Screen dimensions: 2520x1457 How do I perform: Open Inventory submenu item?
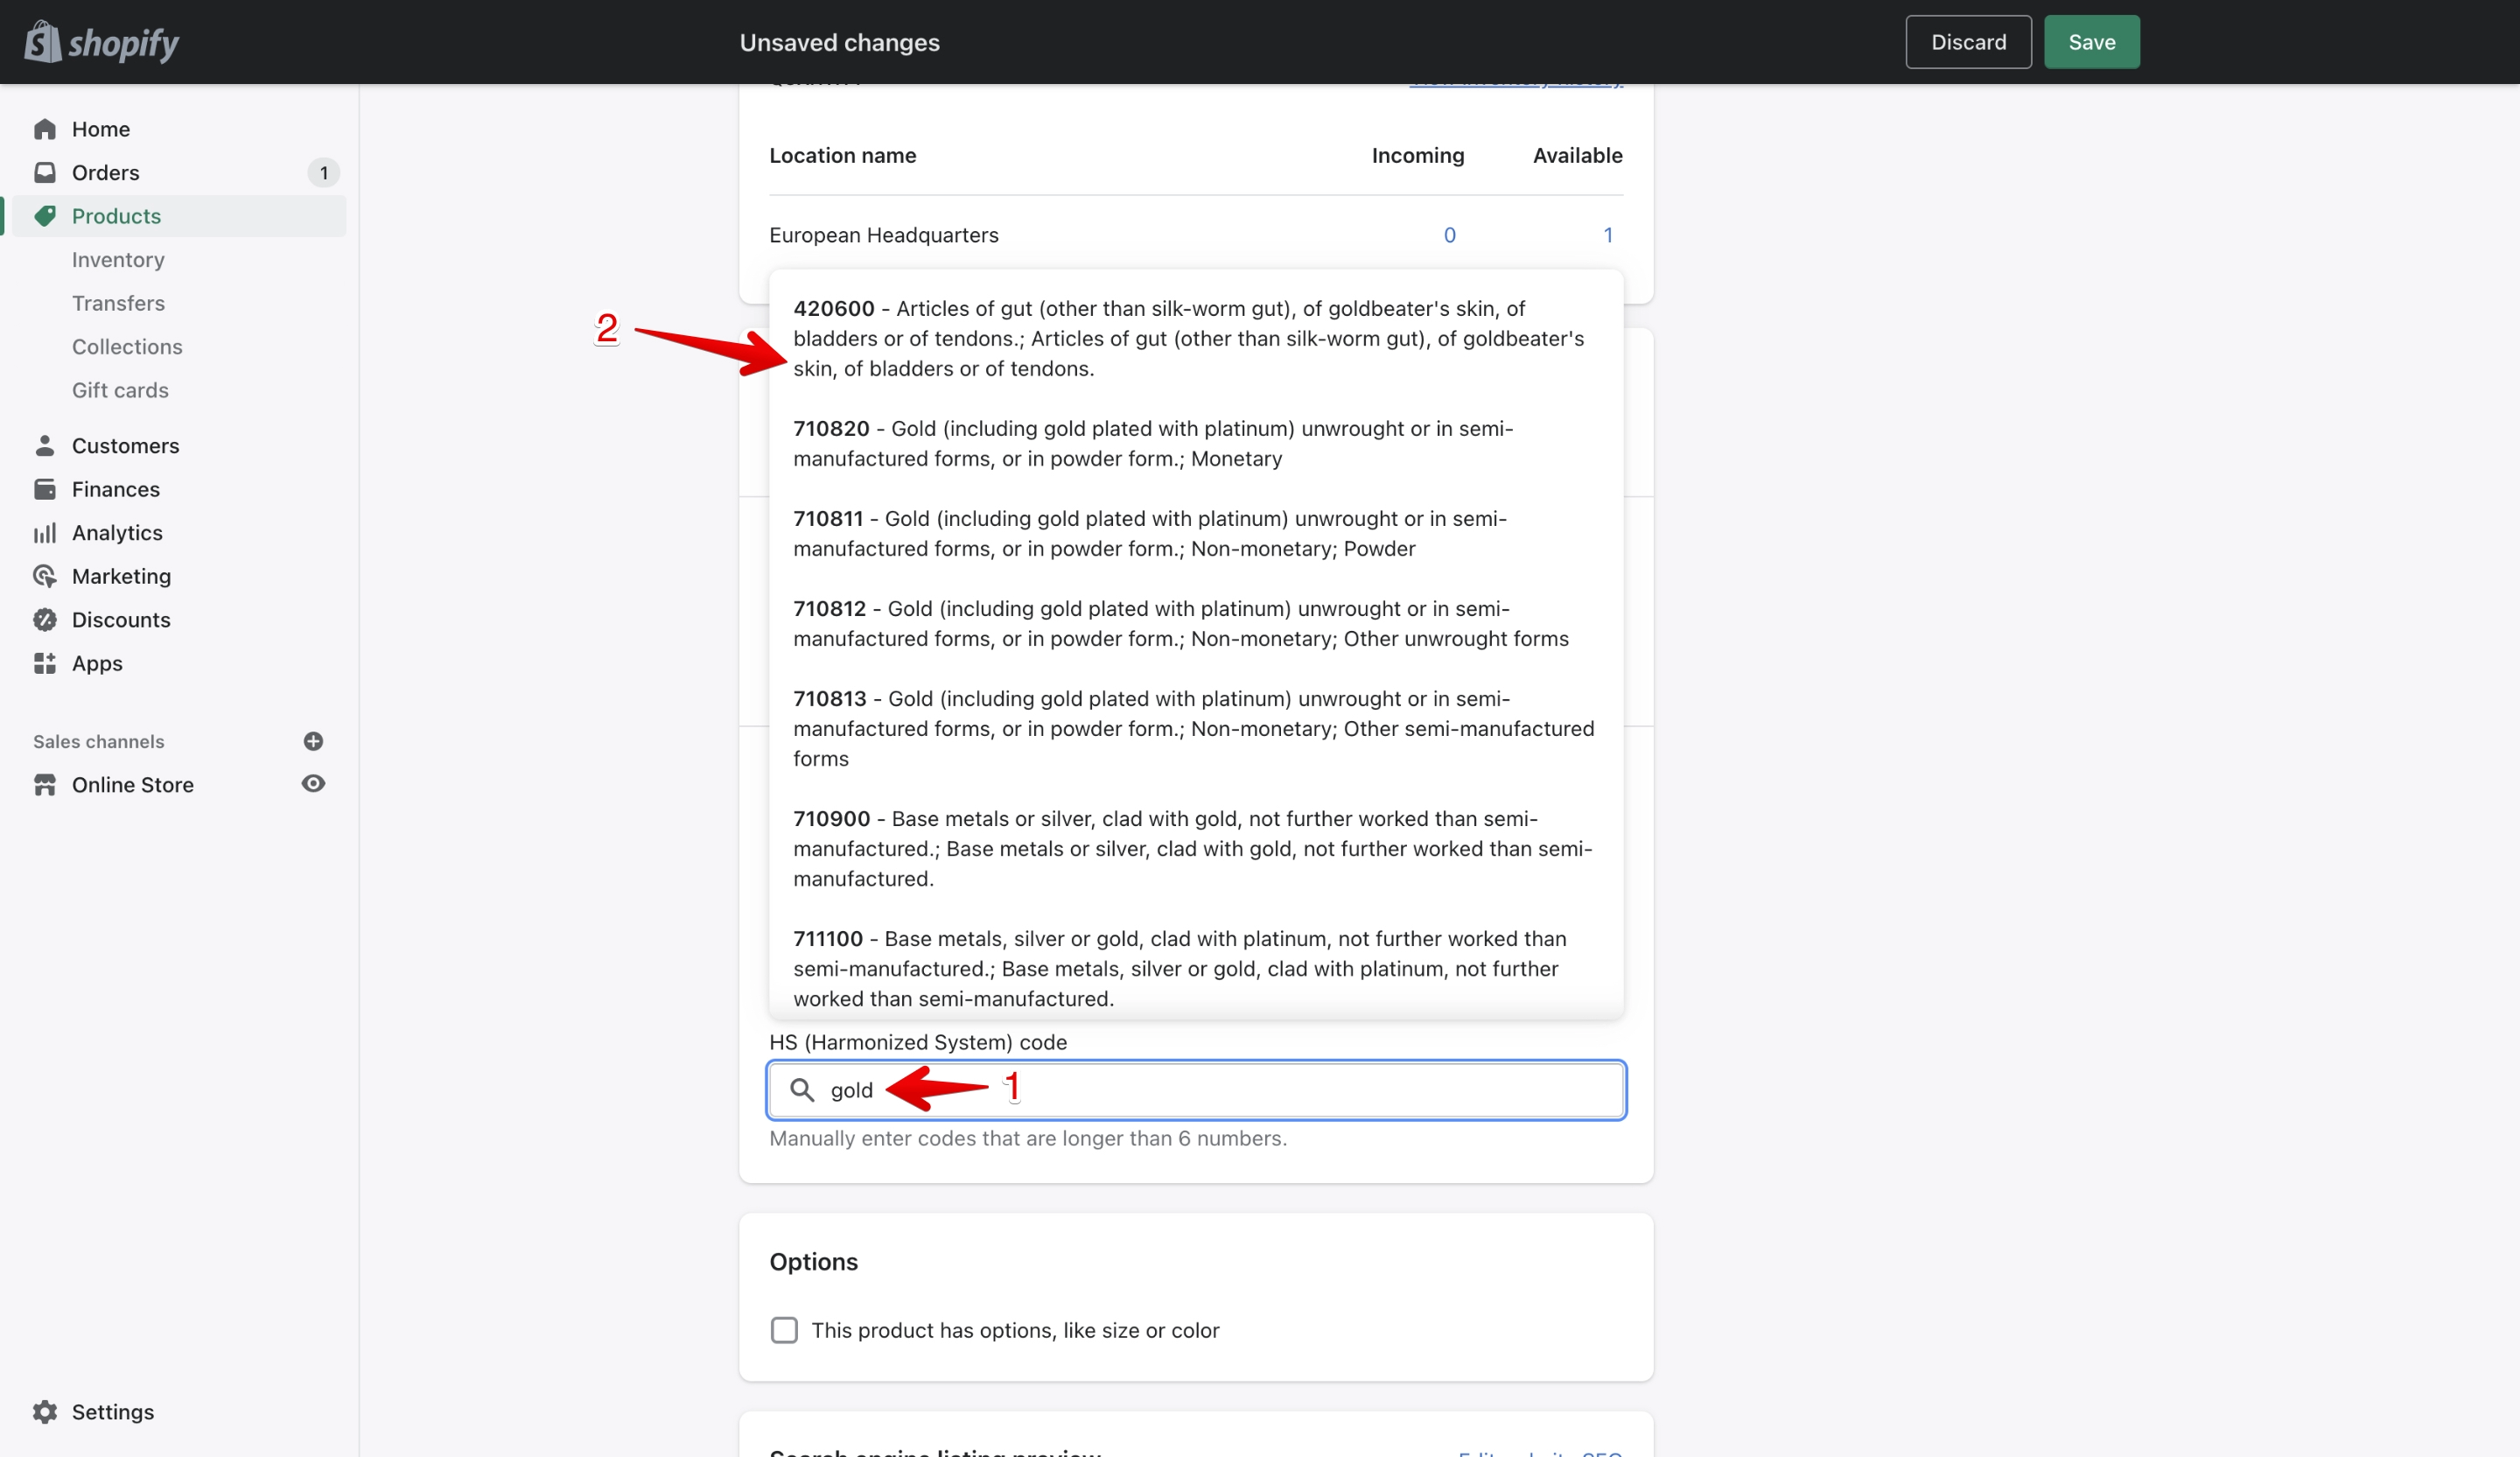pyautogui.click(x=118, y=260)
